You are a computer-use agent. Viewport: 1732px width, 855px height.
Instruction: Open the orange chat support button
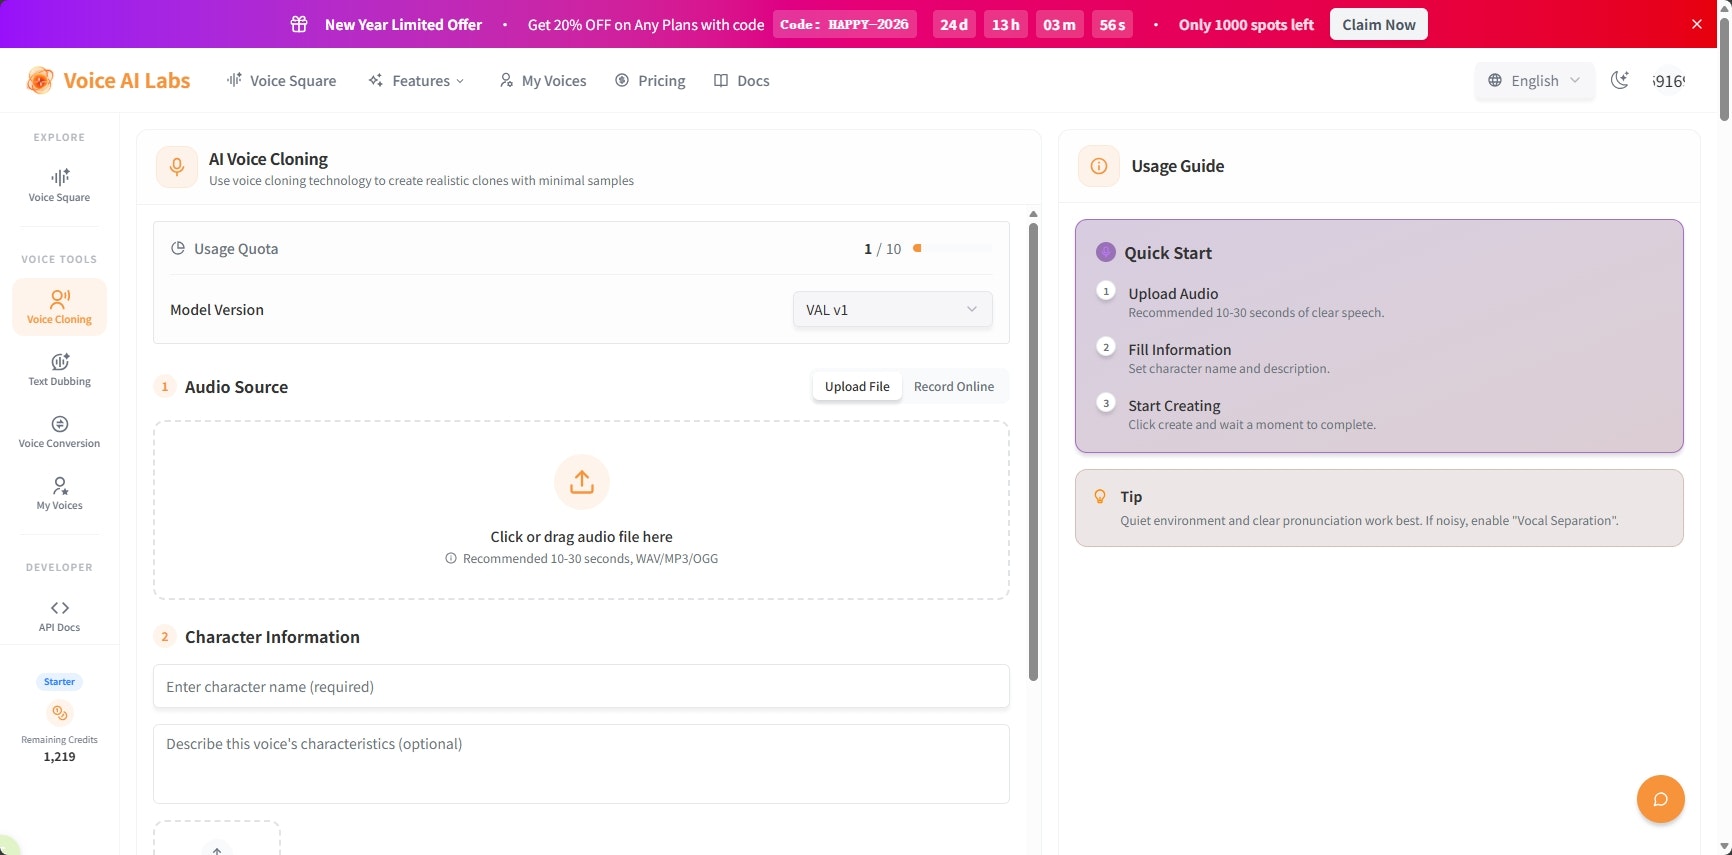[1661, 799]
